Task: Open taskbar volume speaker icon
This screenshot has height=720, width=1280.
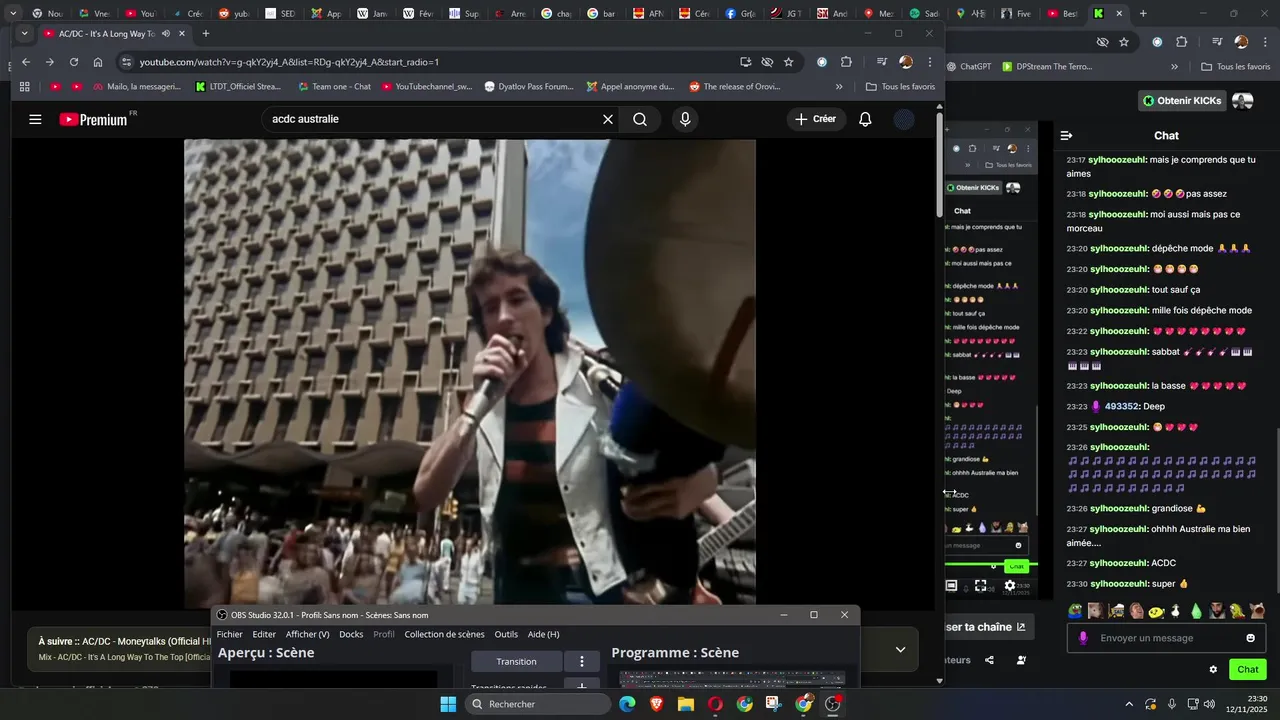Action: point(1210,704)
